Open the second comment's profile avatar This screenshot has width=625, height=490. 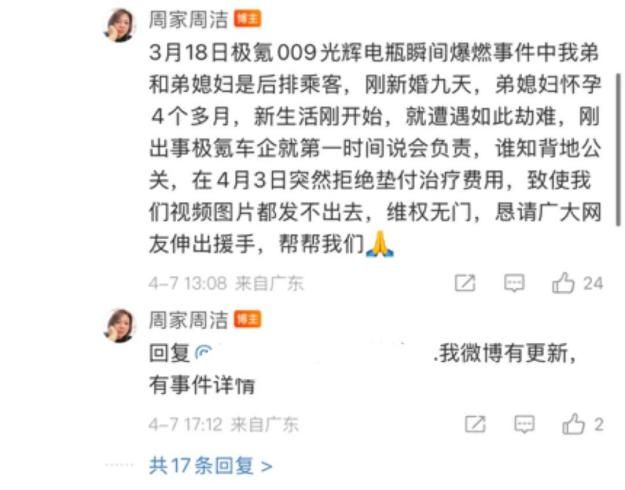120,325
